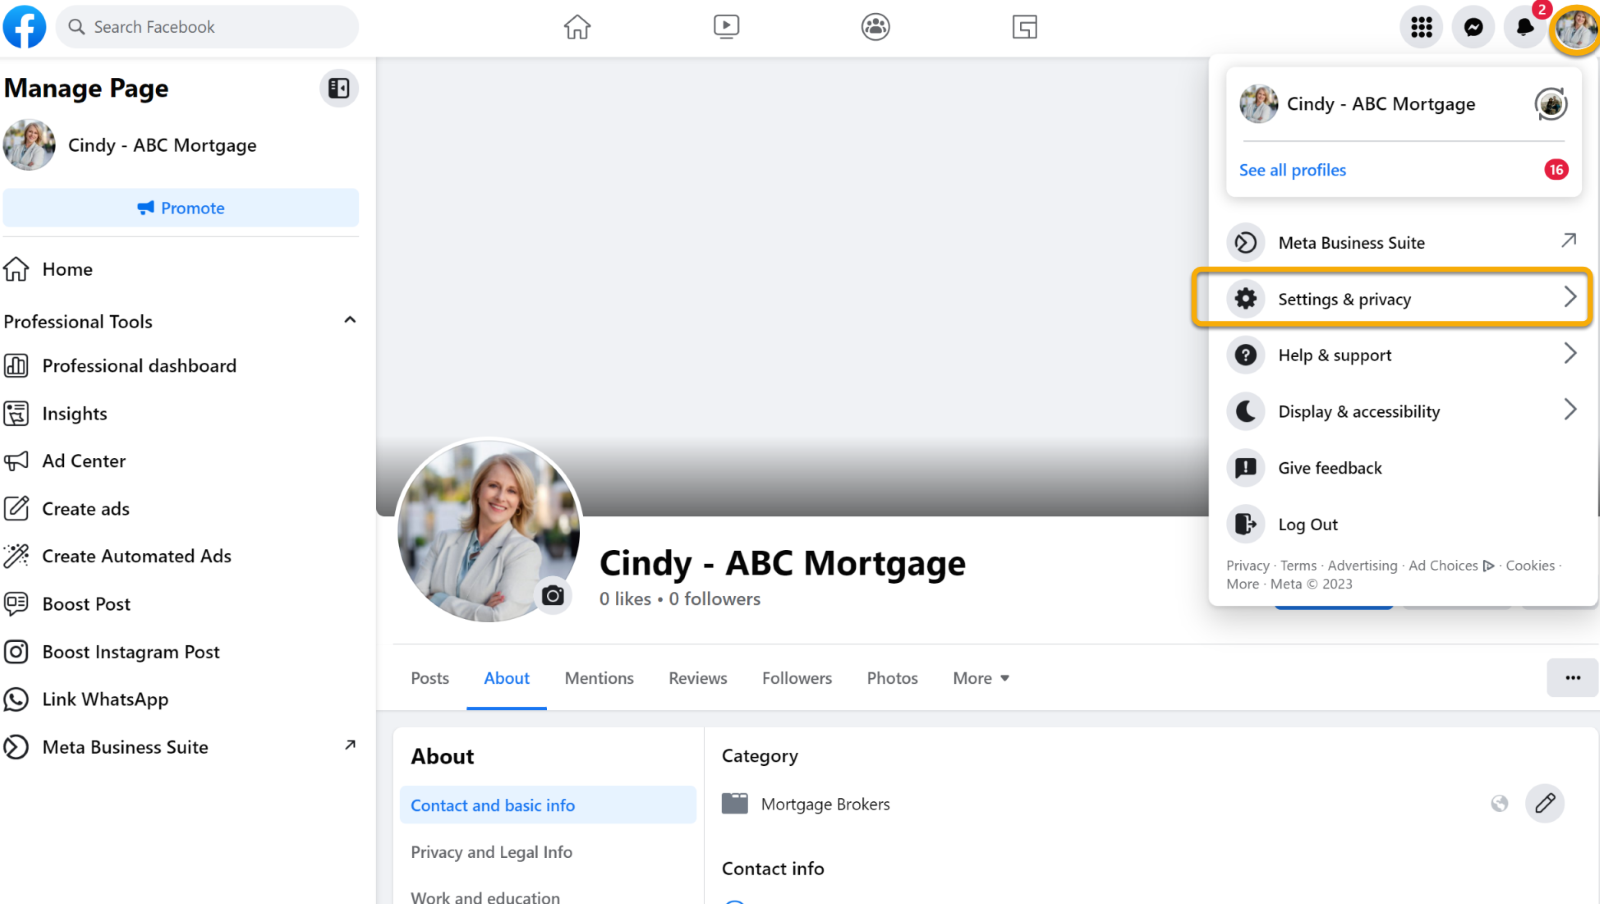This screenshot has width=1600, height=904.
Task: Open the Photos tab
Action: click(x=892, y=678)
